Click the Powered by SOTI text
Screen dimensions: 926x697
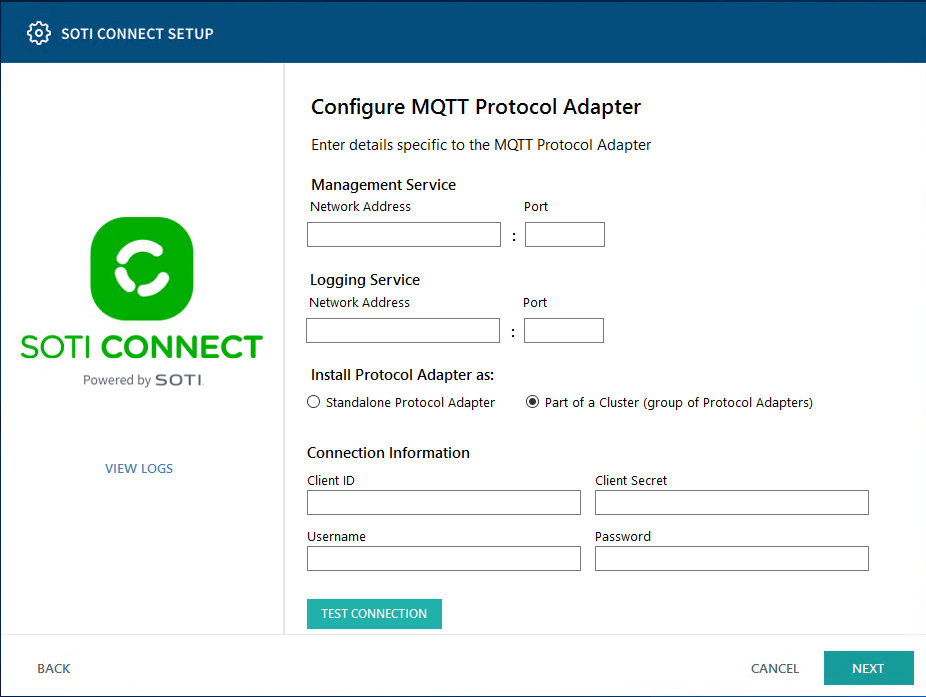coord(144,380)
